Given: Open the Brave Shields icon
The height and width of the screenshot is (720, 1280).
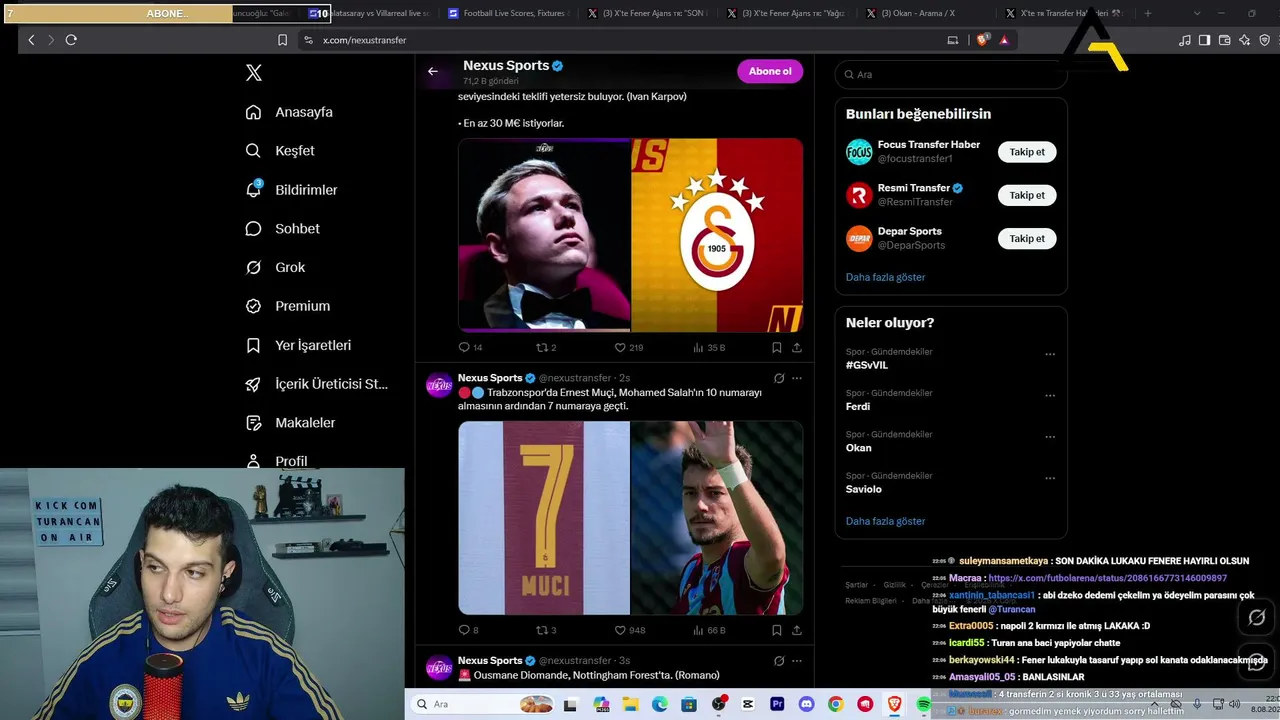Looking at the screenshot, I should point(983,40).
